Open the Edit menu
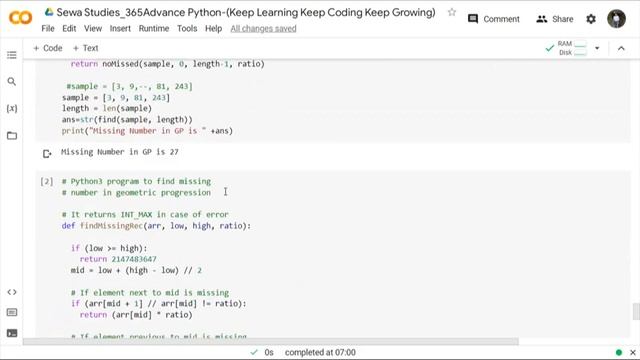 pos(69,29)
